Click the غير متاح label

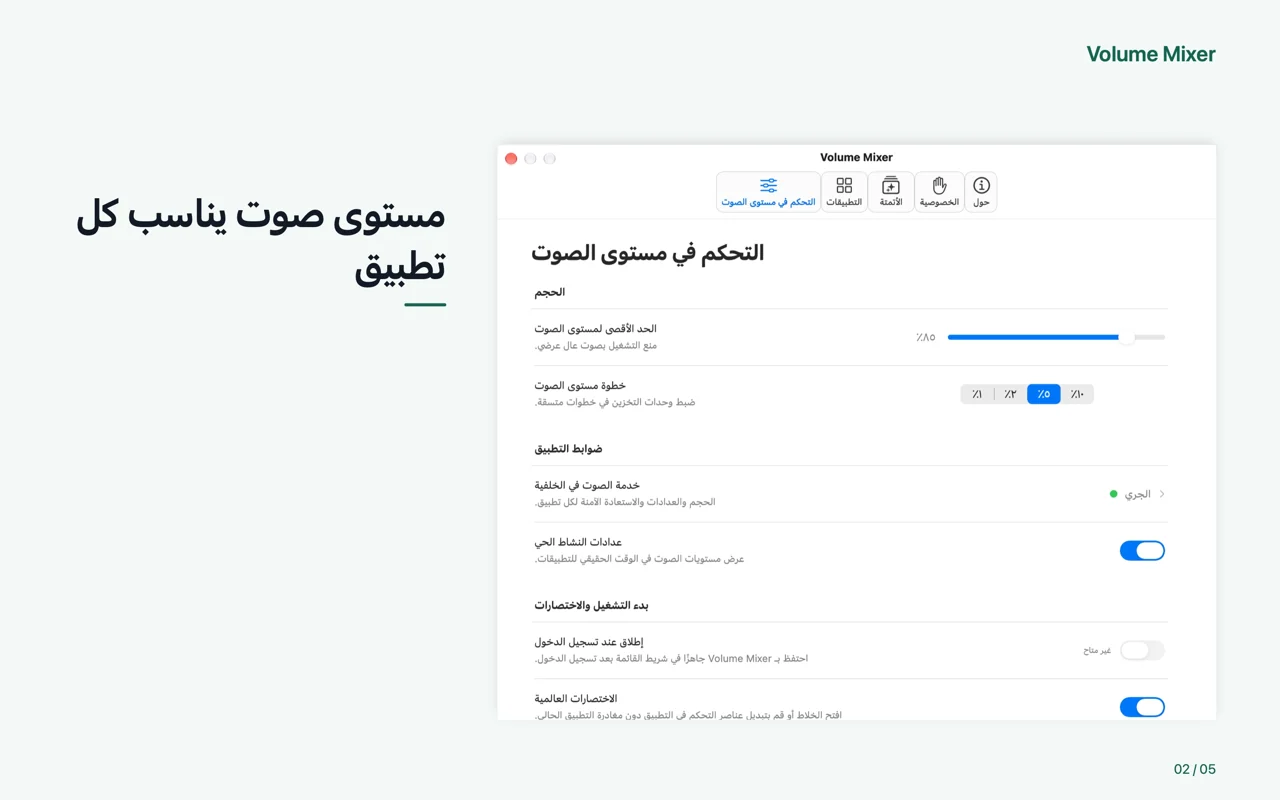point(1097,650)
